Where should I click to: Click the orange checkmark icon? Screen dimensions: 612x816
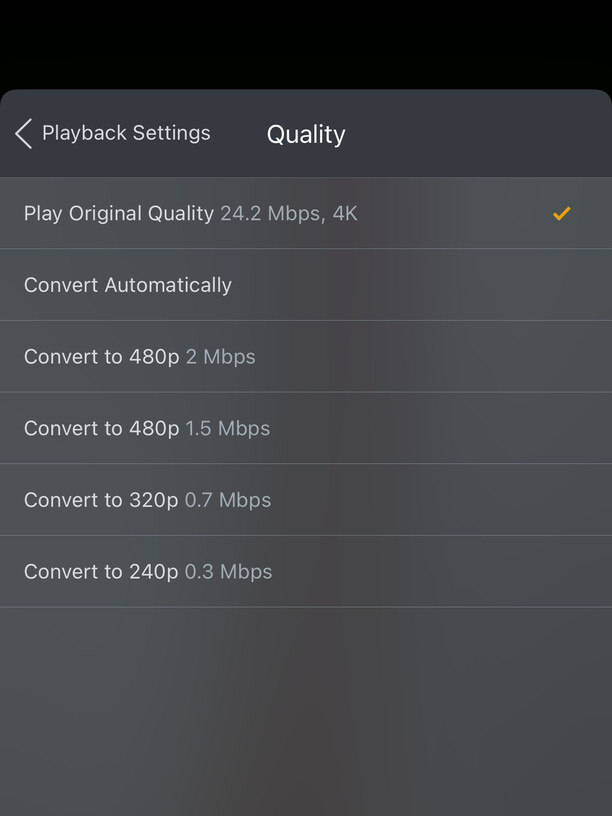(x=562, y=213)
